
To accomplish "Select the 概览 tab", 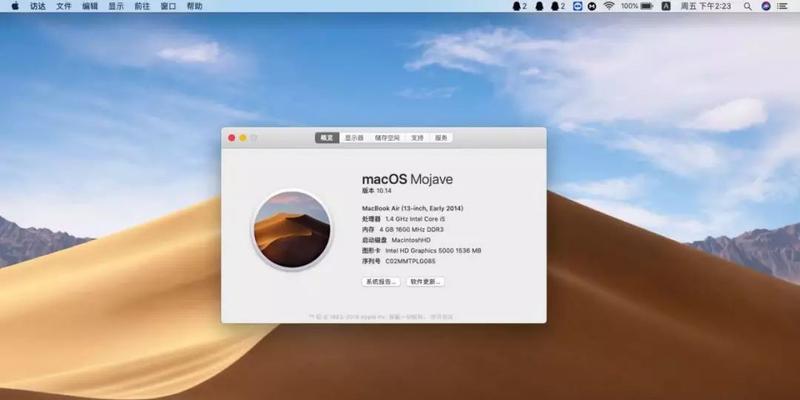I will coord(327,138).
